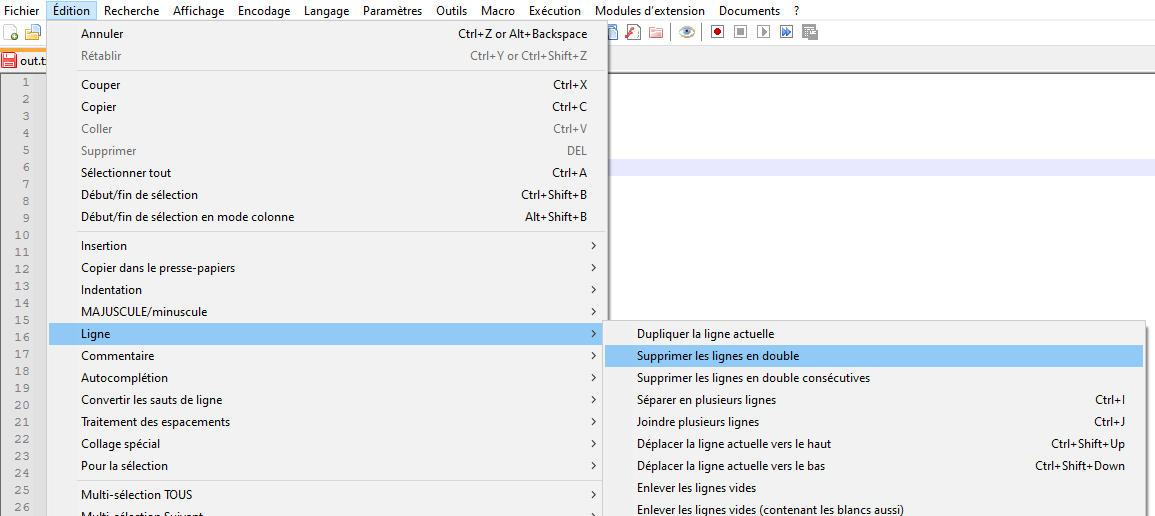Image resolution: width=1155 pixels, height=516 pixels.
Task: Choose Copier in the menu
Action: coord(328,107)
